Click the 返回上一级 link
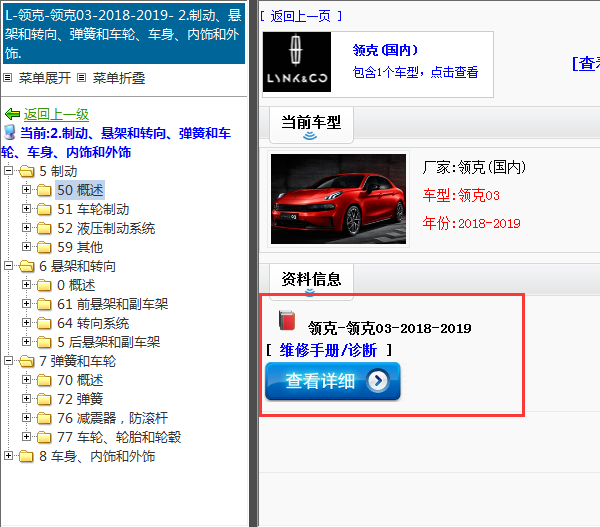 pos(56,114)
